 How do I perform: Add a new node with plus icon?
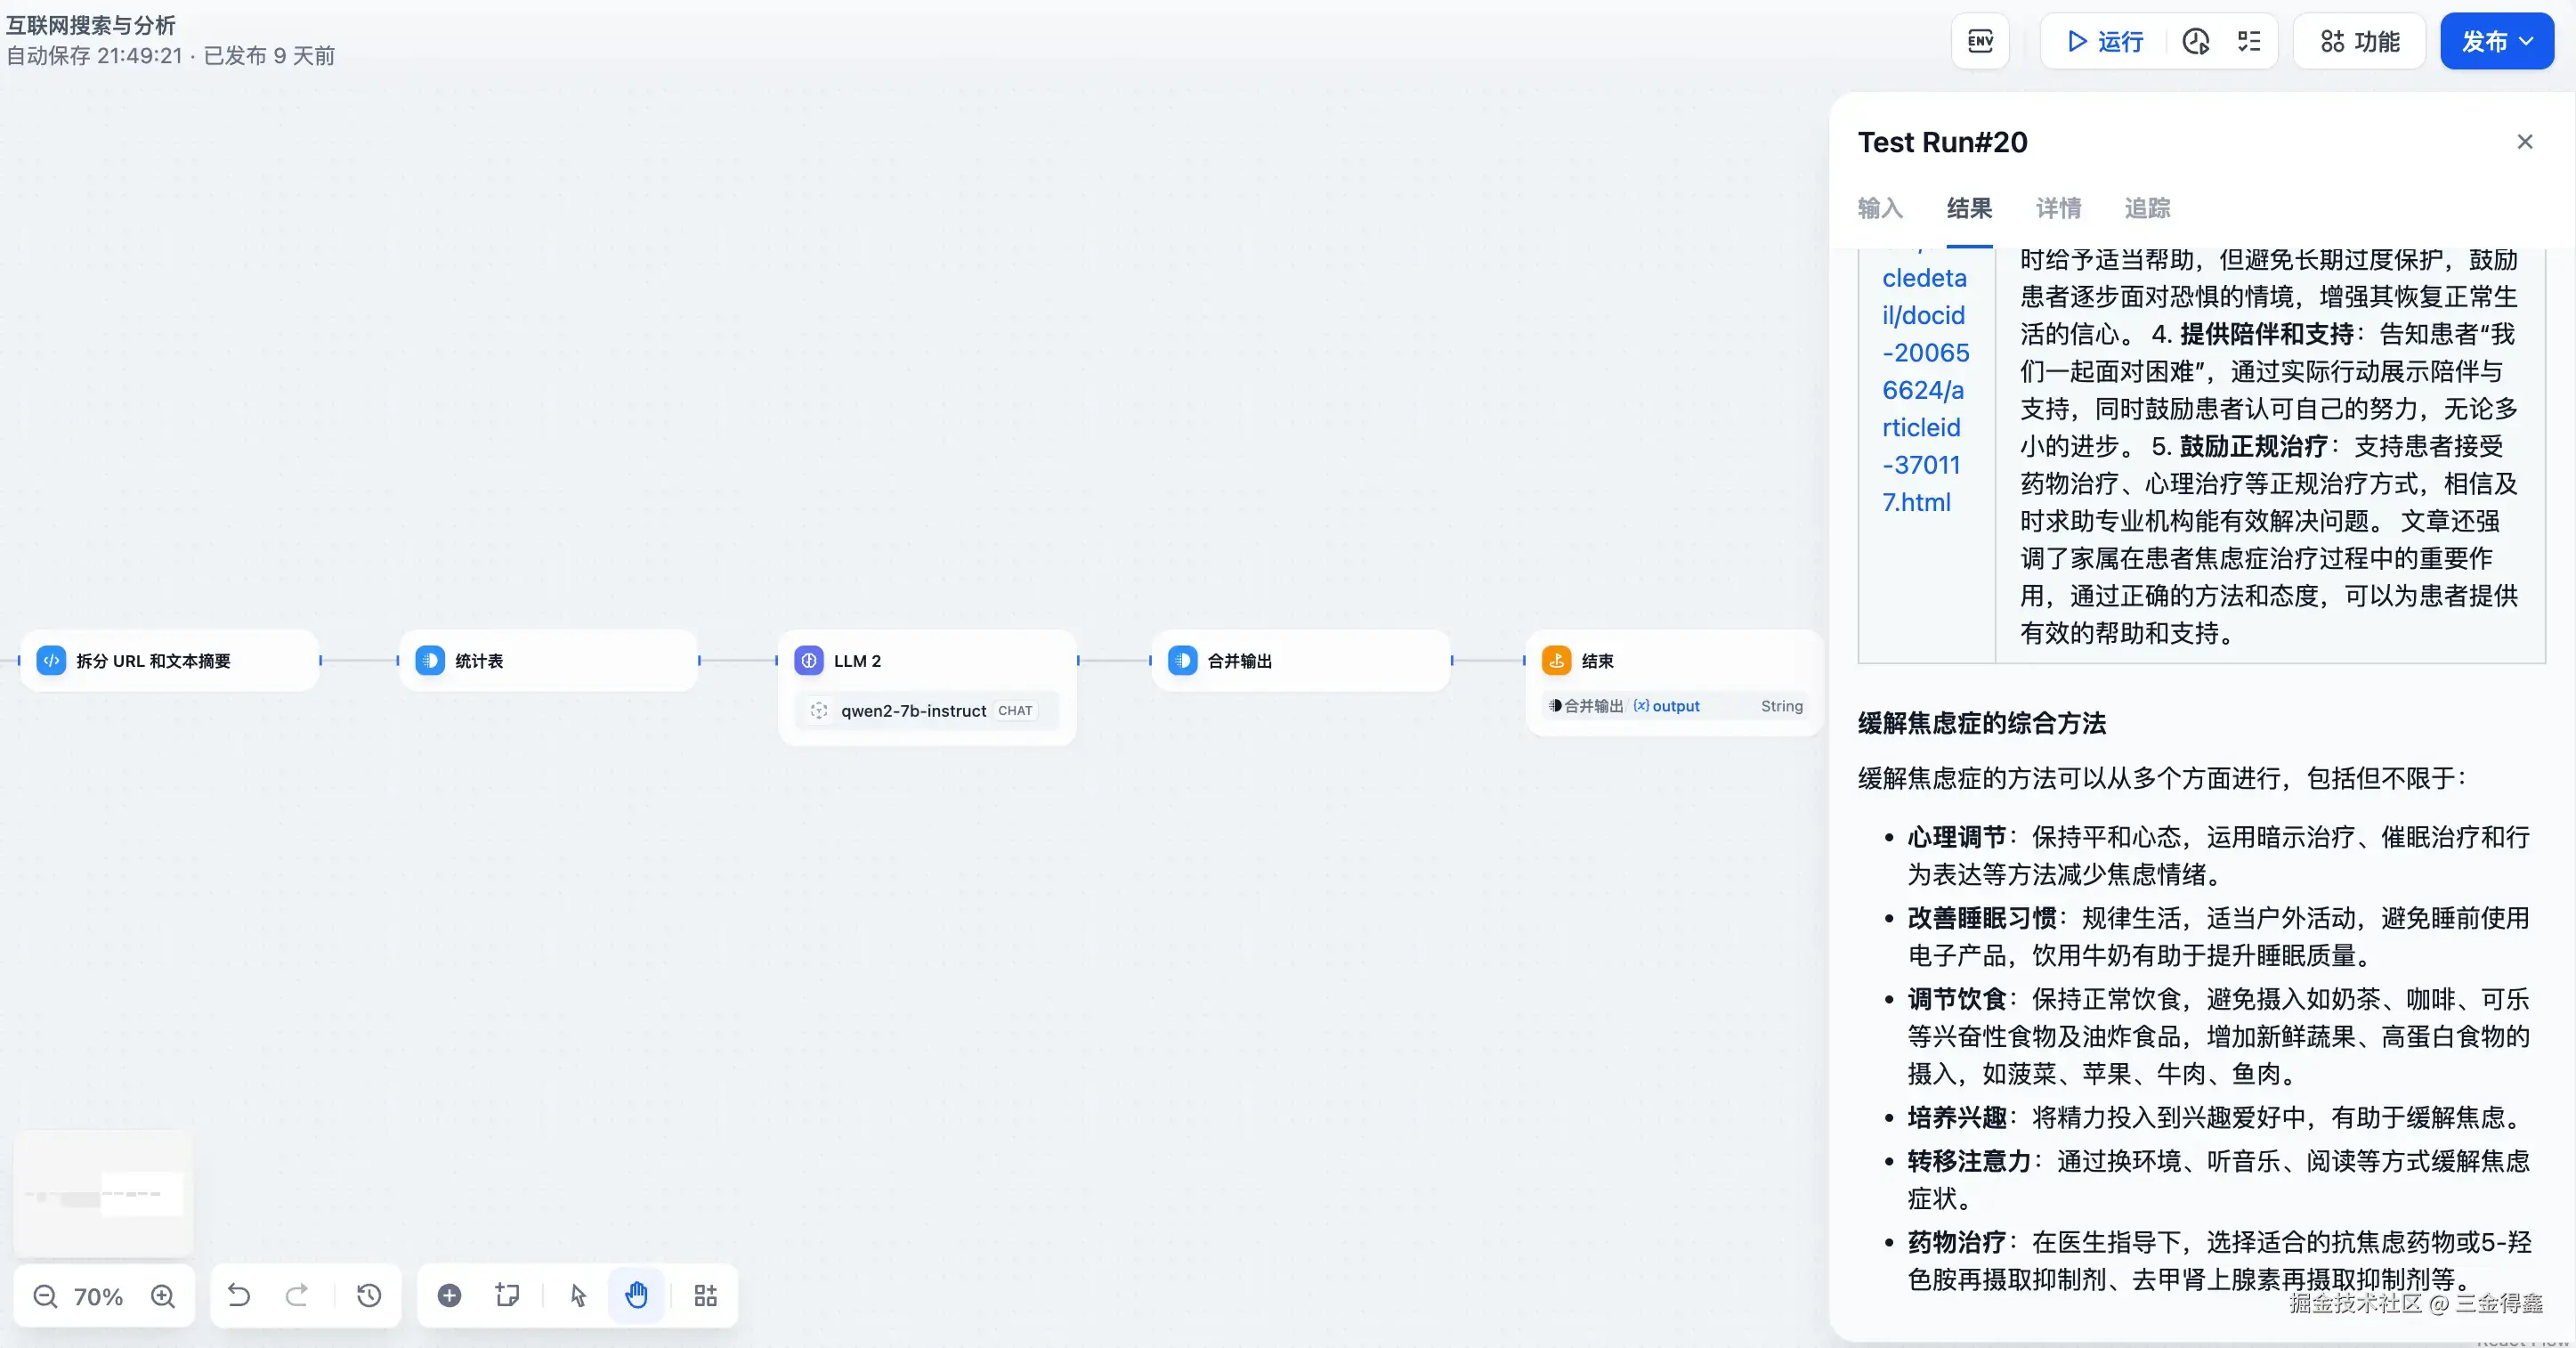tap(450, 1296)
